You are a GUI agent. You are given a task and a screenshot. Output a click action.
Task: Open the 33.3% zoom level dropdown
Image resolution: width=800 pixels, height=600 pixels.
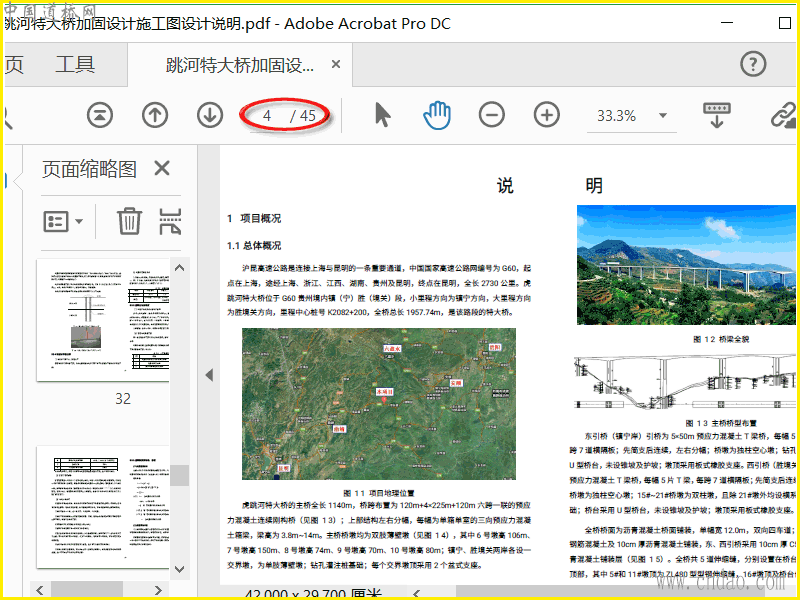(x=663, y=115)
